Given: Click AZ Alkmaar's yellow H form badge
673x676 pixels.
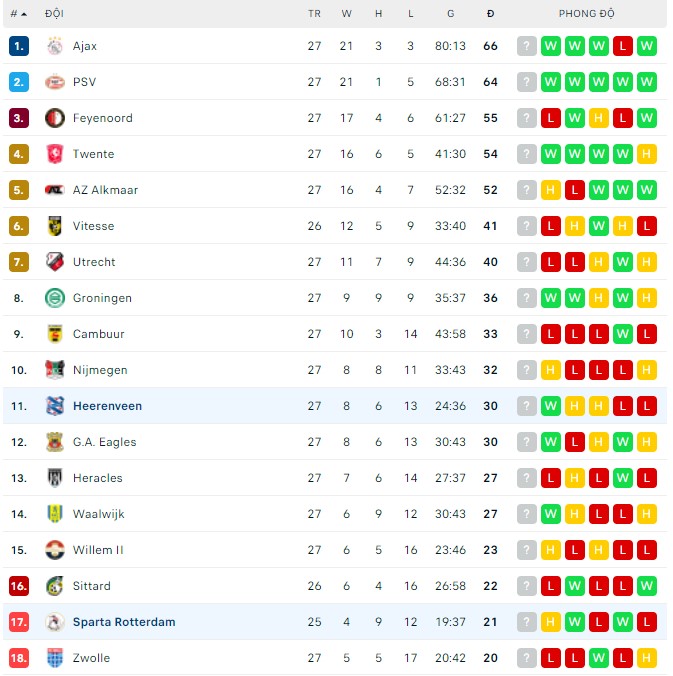Looking at the screenshot, I should point(551,190).
